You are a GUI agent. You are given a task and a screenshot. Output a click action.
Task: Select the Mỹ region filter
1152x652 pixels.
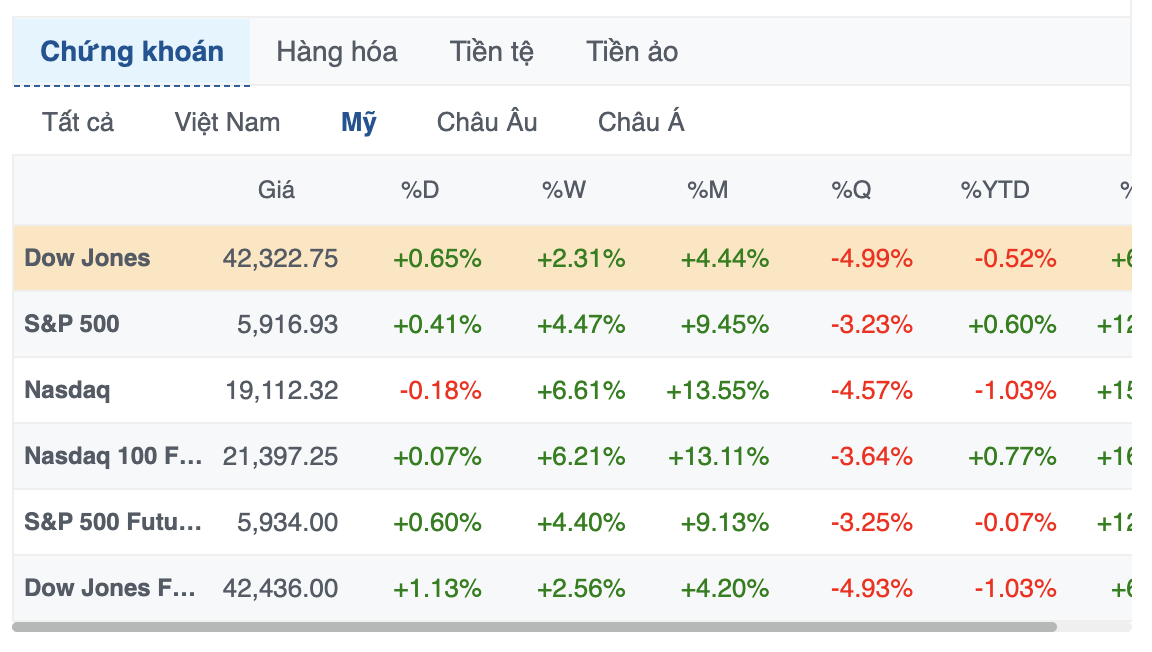tap(359, 122)
